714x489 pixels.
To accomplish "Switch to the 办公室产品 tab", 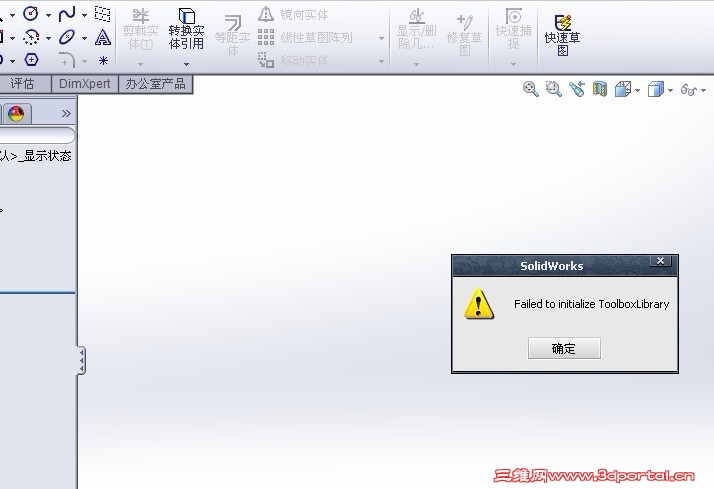I will tap(155, 84).
